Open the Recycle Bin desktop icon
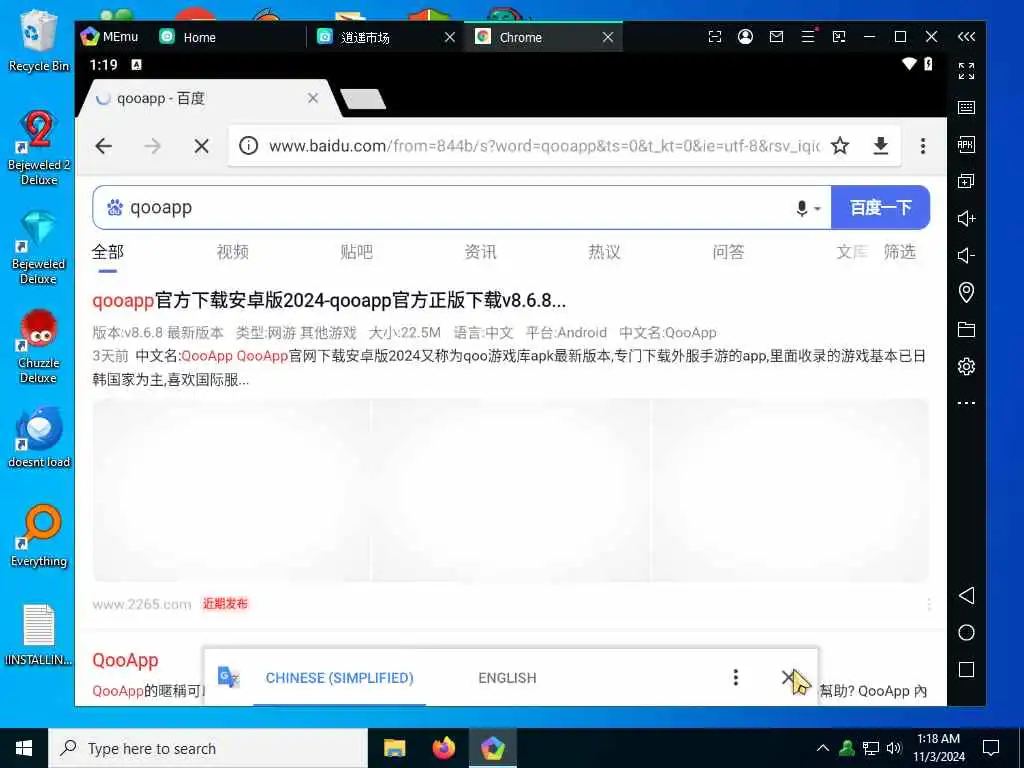This screenshot has width=1024, height=768. [39, 40]
